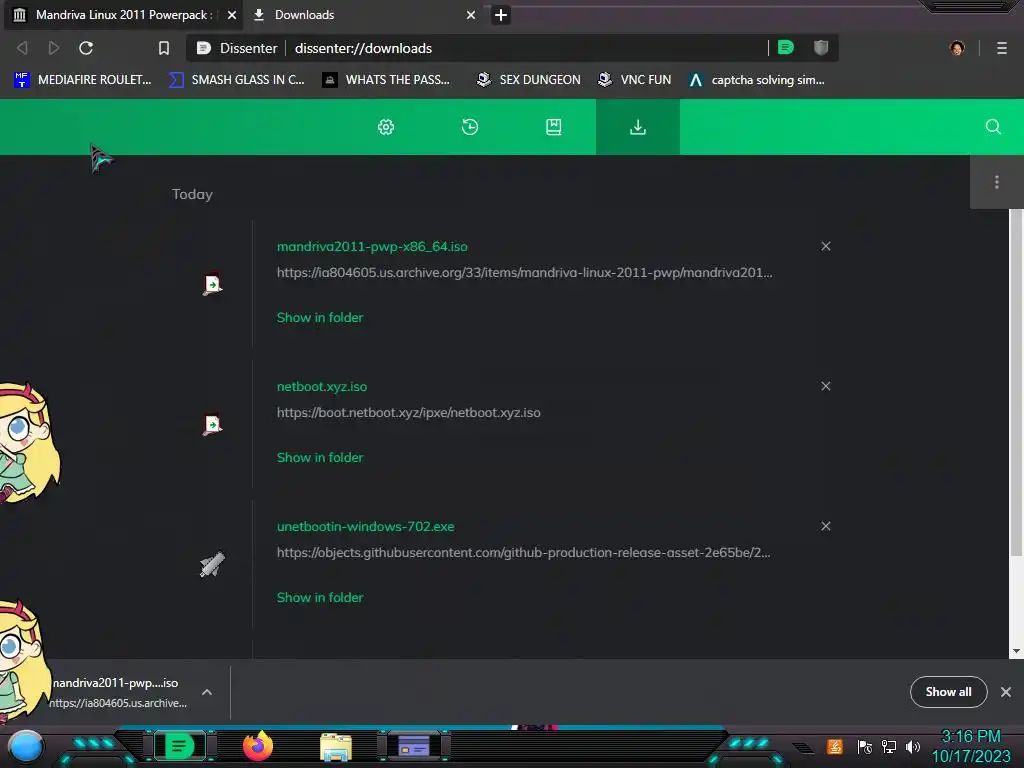Open the Bookmarks page icon in green toolbar

pos(554,127)
